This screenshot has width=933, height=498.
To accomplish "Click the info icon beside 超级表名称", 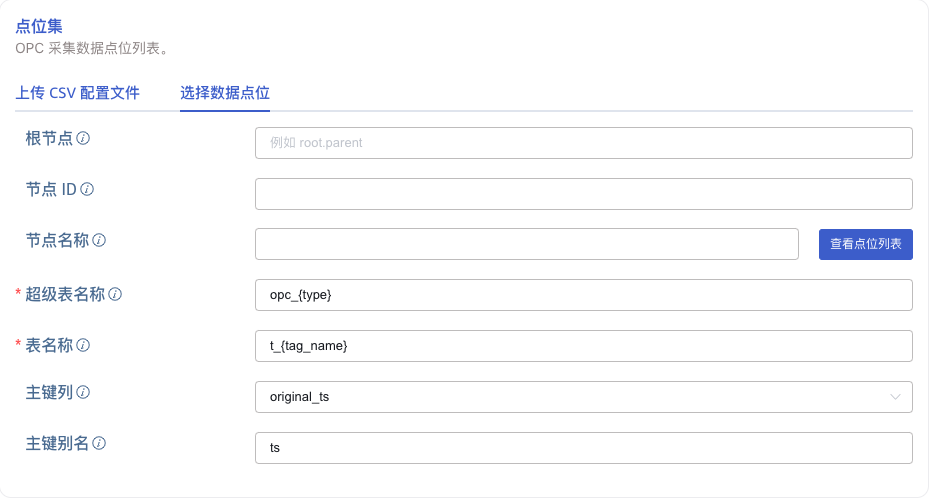I will tap(115, 294).
